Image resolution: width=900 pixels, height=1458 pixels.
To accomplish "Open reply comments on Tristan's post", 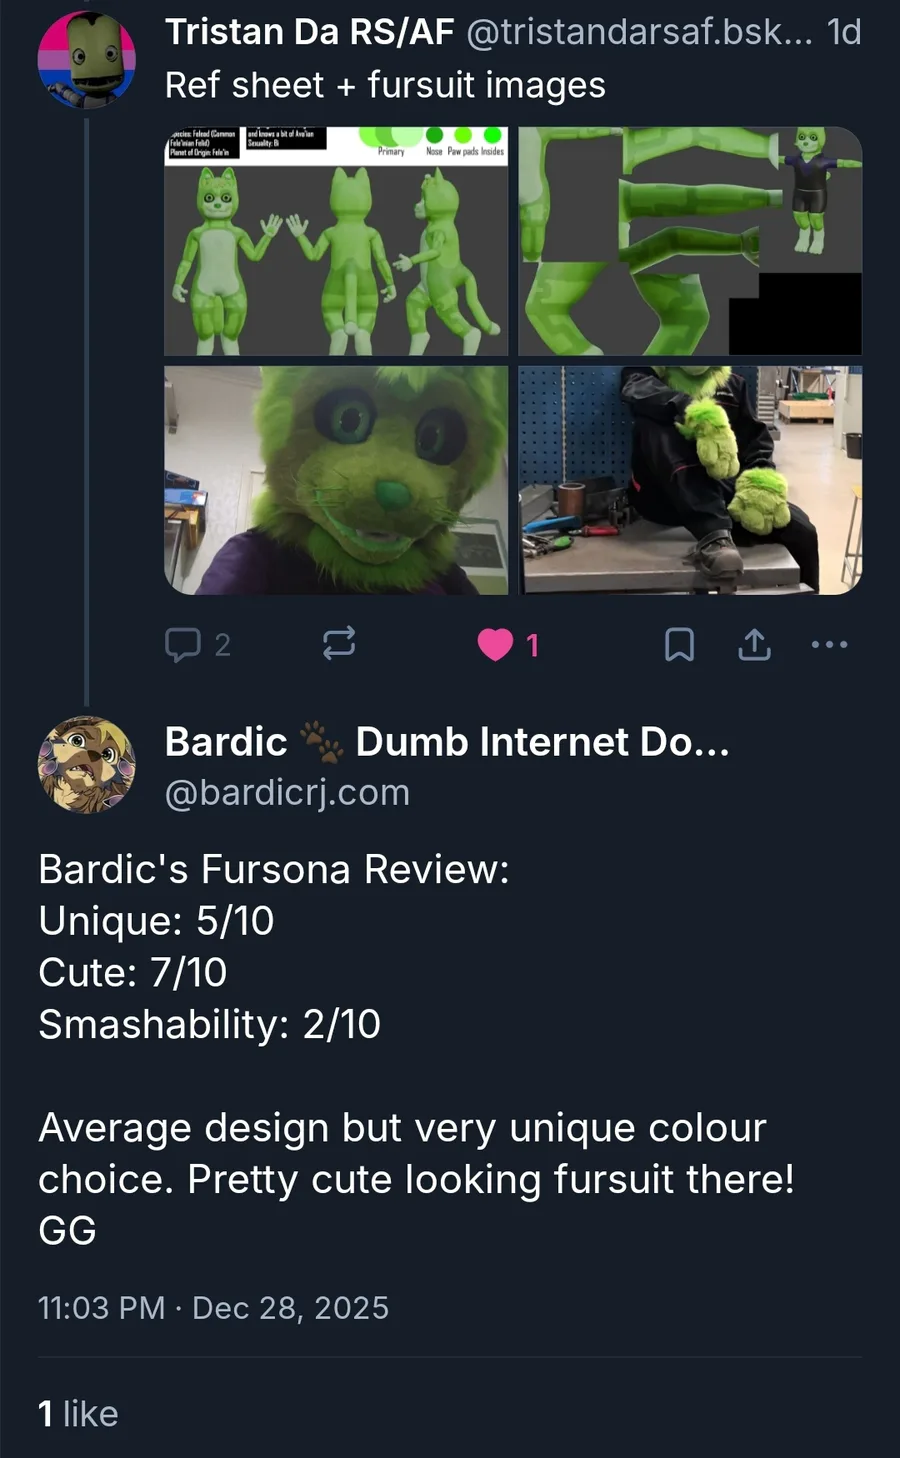I will tap(197, 645).
